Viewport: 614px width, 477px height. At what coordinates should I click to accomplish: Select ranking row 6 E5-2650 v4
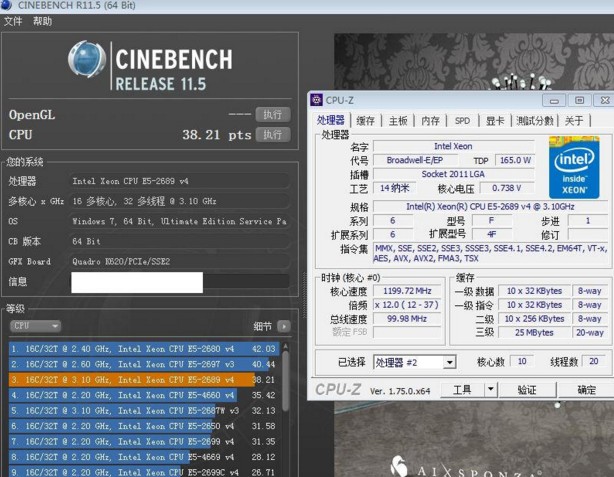tap(143, 426)
